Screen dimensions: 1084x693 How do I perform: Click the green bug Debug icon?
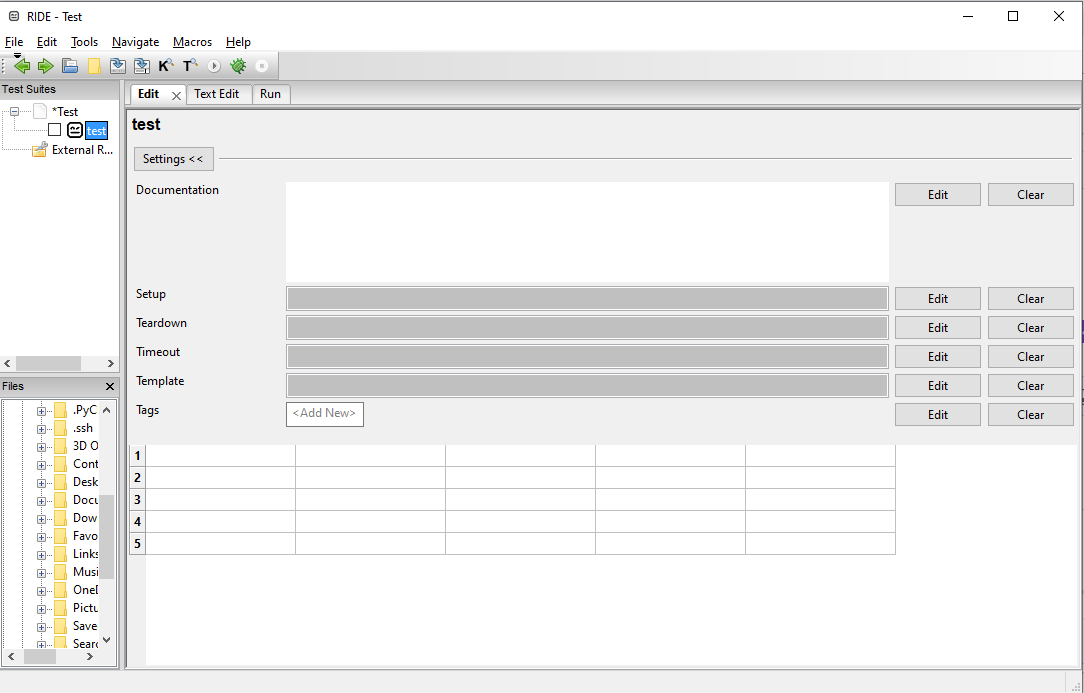point(239,66)
